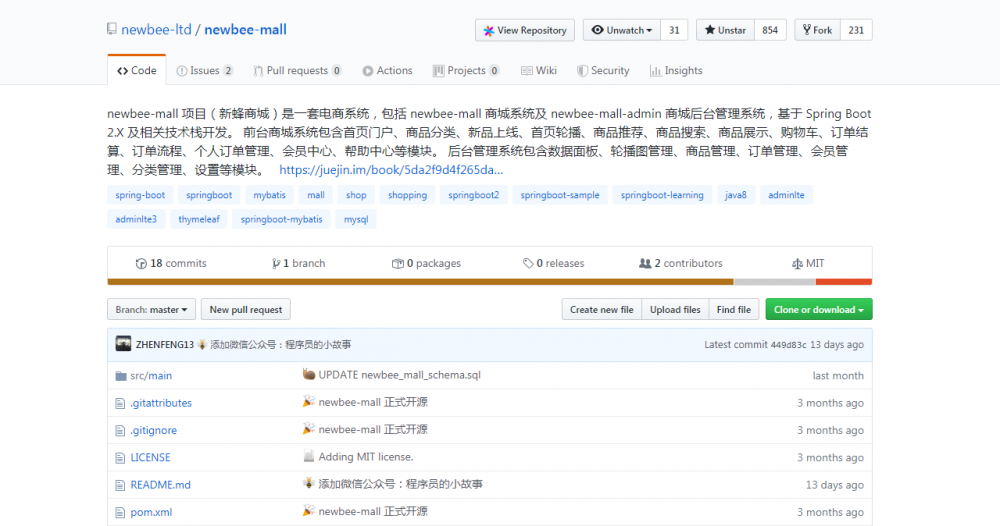Open the MIT license link
Image resolution: width=1000 pixels, height=526 pixels.
(x=808, y=263)
